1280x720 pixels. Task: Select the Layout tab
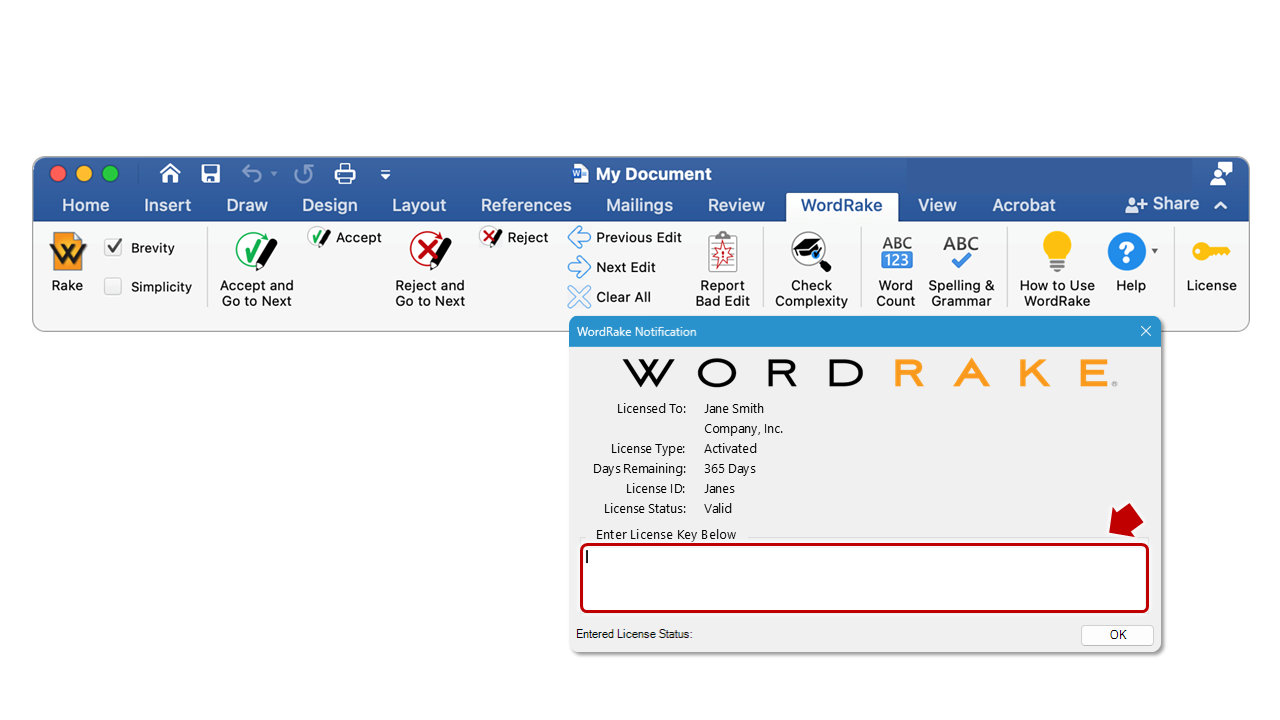pos(419,205)
